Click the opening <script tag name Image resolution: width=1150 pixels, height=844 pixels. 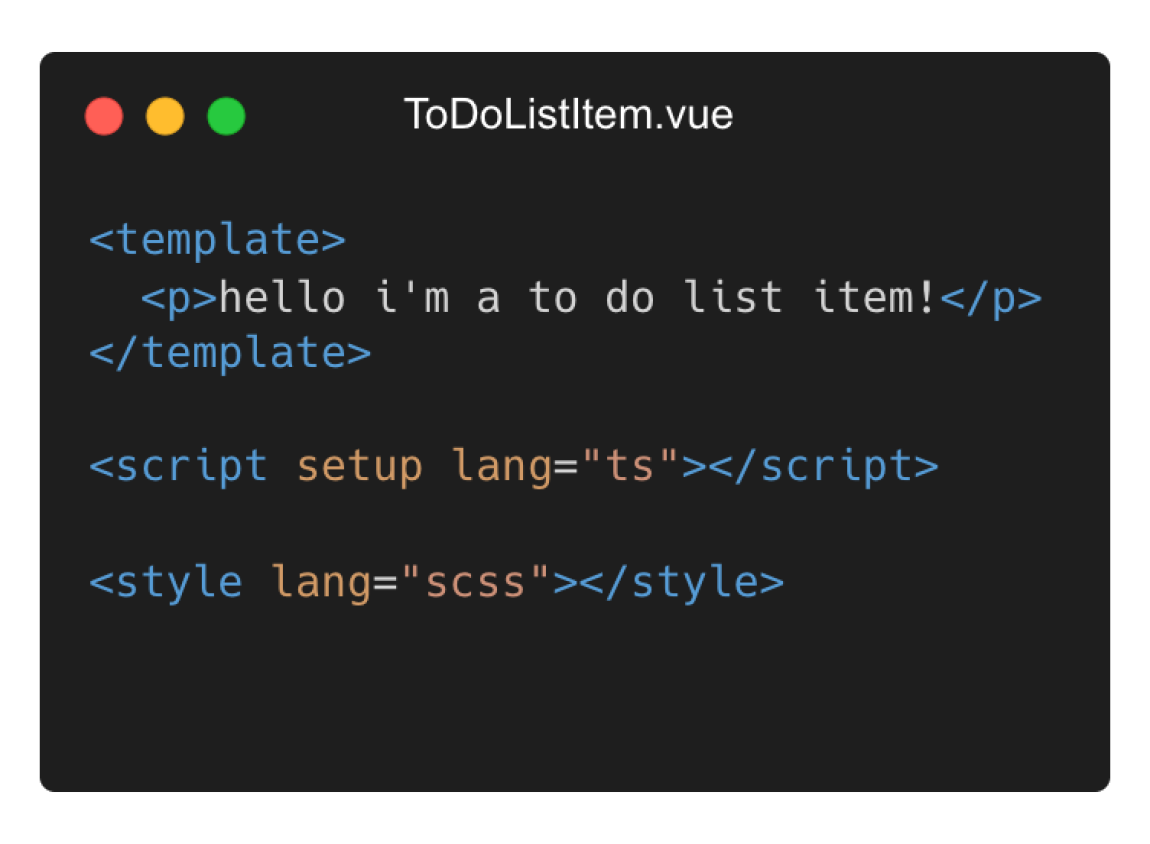(178, 466)
